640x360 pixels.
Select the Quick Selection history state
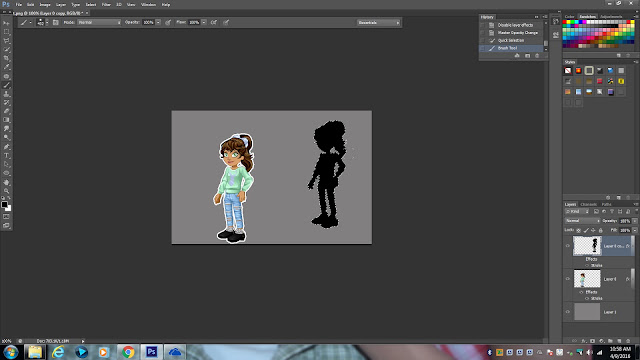[511, 40]
